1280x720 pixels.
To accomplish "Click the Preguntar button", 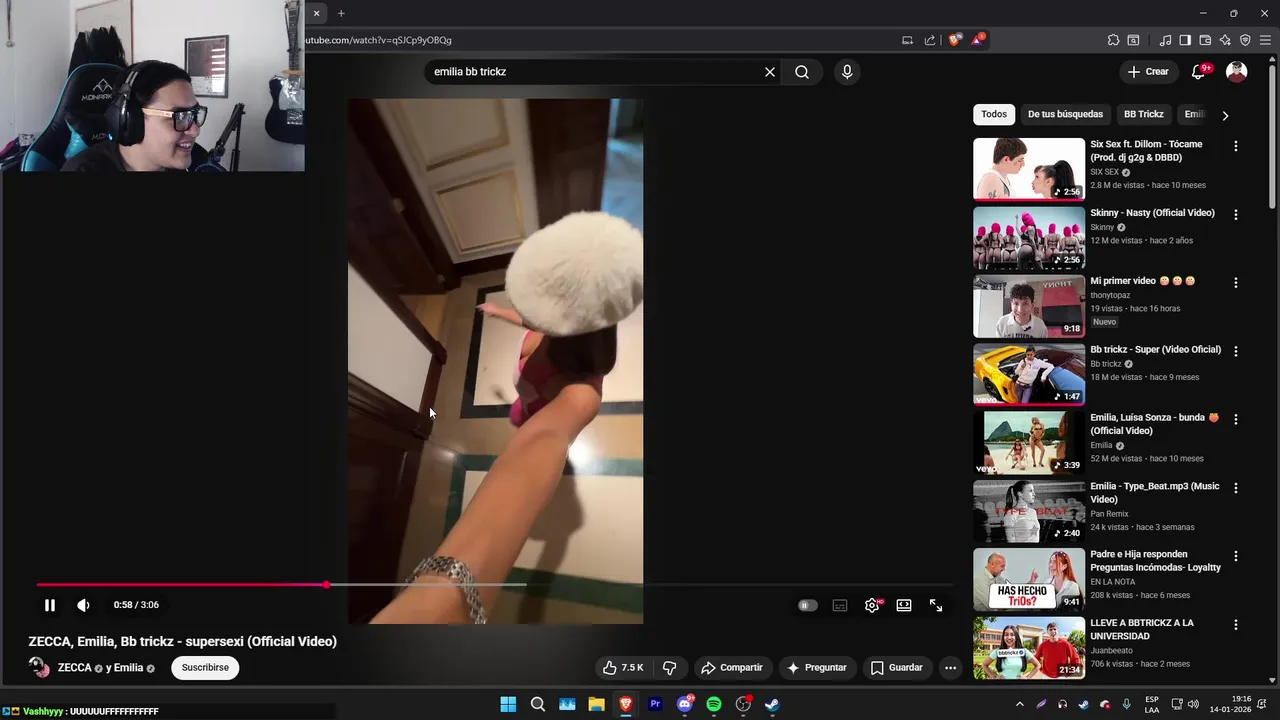I will click(817, 668).
